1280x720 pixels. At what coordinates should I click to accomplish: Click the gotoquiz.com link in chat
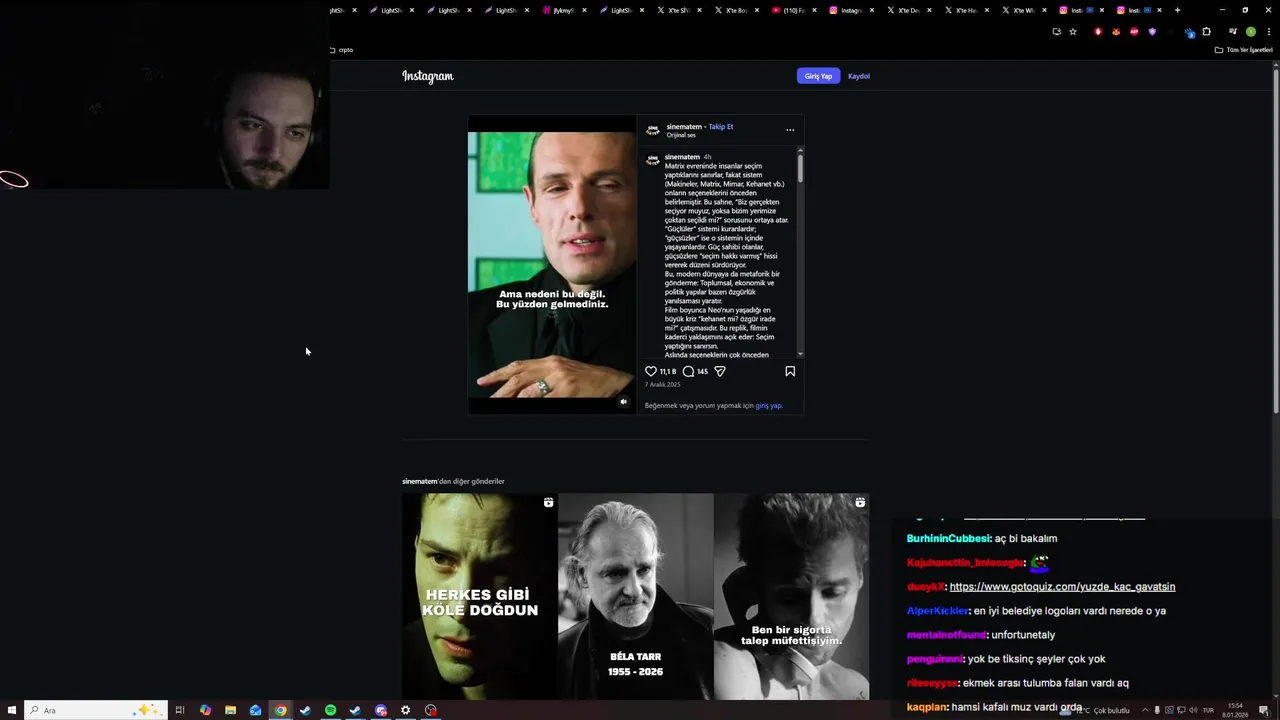tap(1062, 587)
